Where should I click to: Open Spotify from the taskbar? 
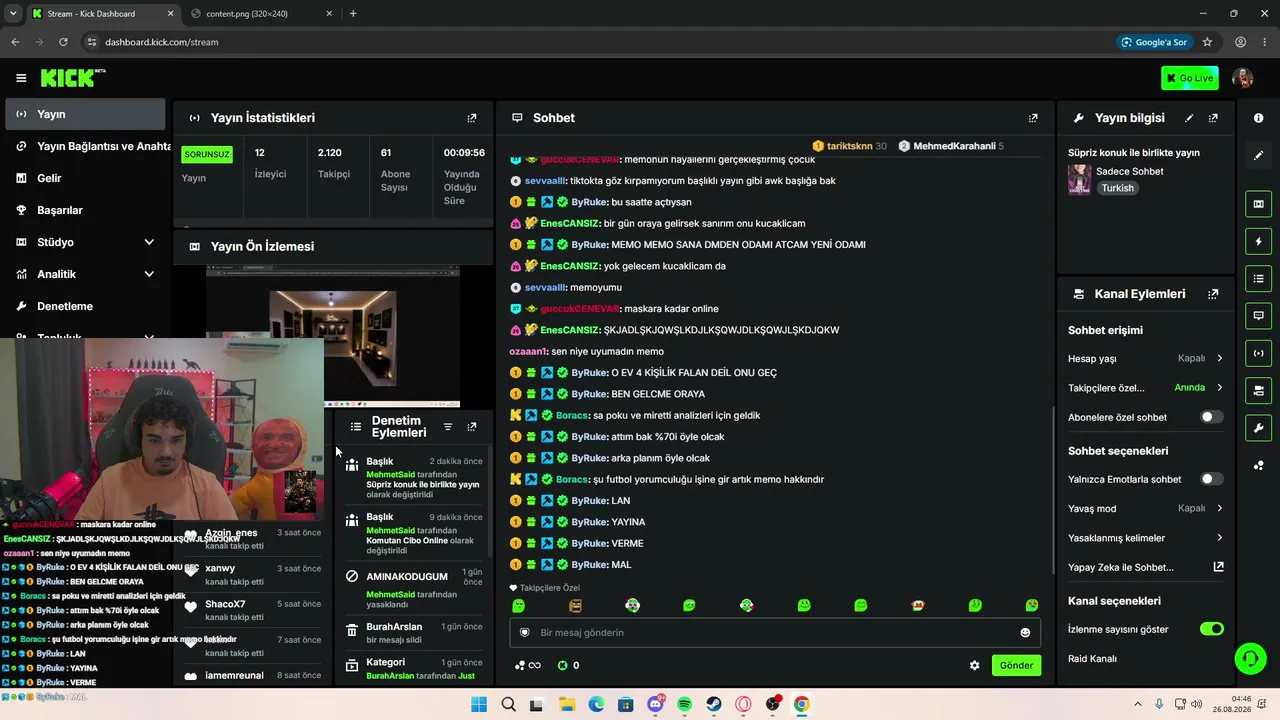684,704
